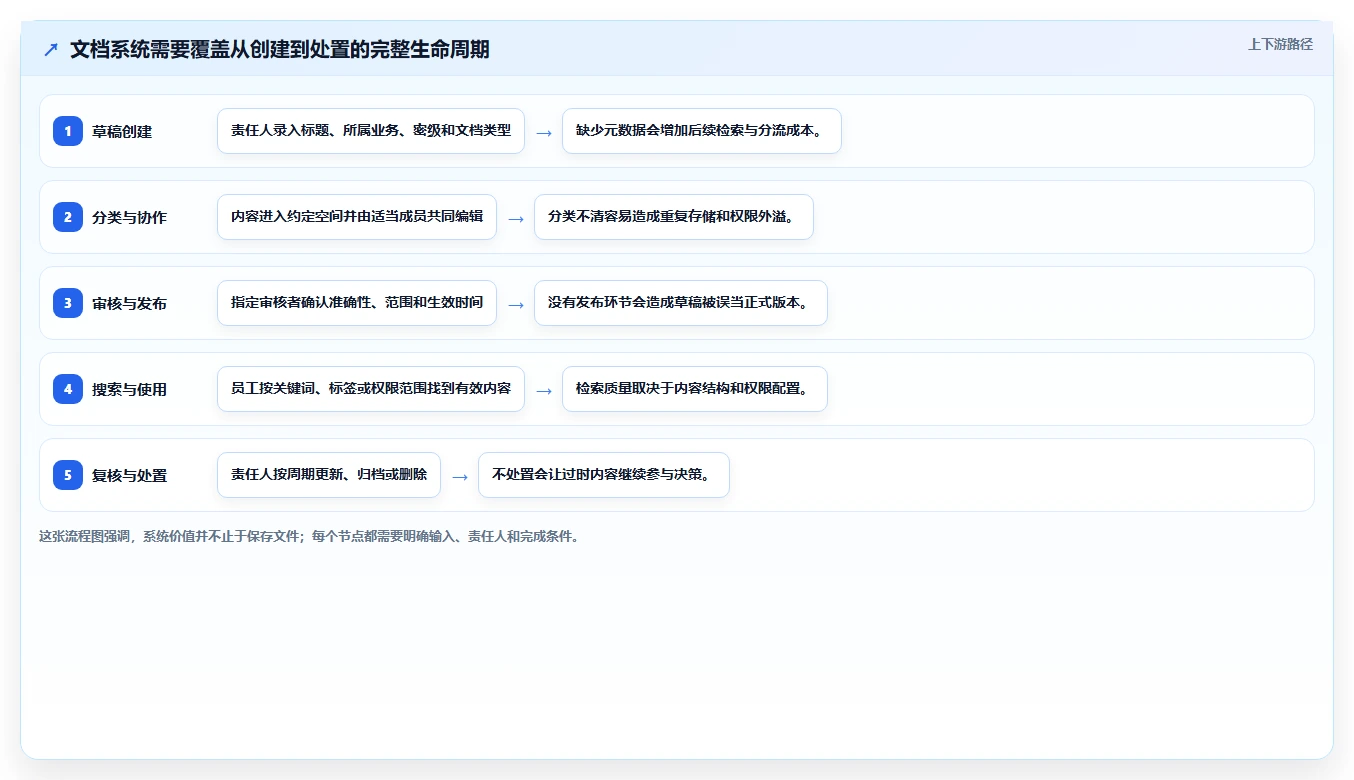
Task: Click the box 没有发布环节会造成草稿被误当正式版本
Action: tap(681, 303)
